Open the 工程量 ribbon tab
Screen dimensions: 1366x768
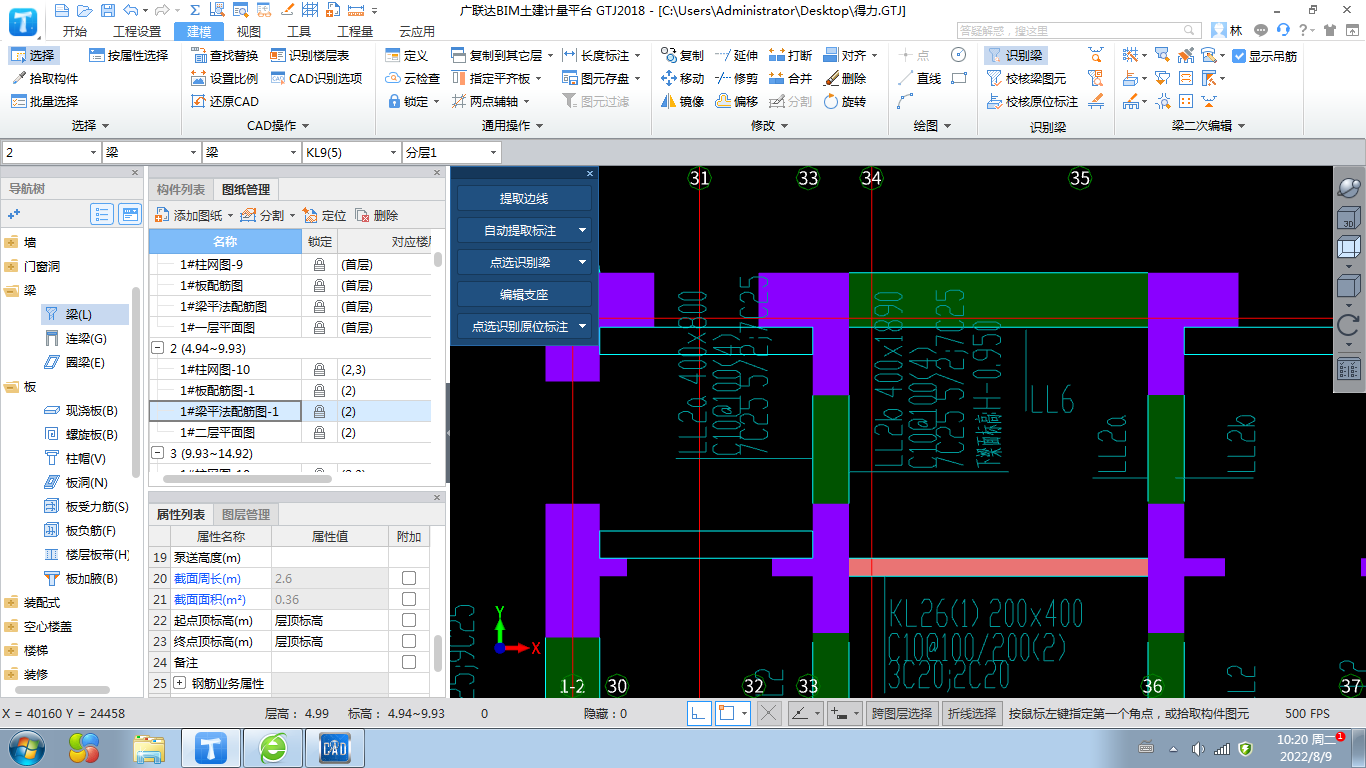click(x=355, y=31)
